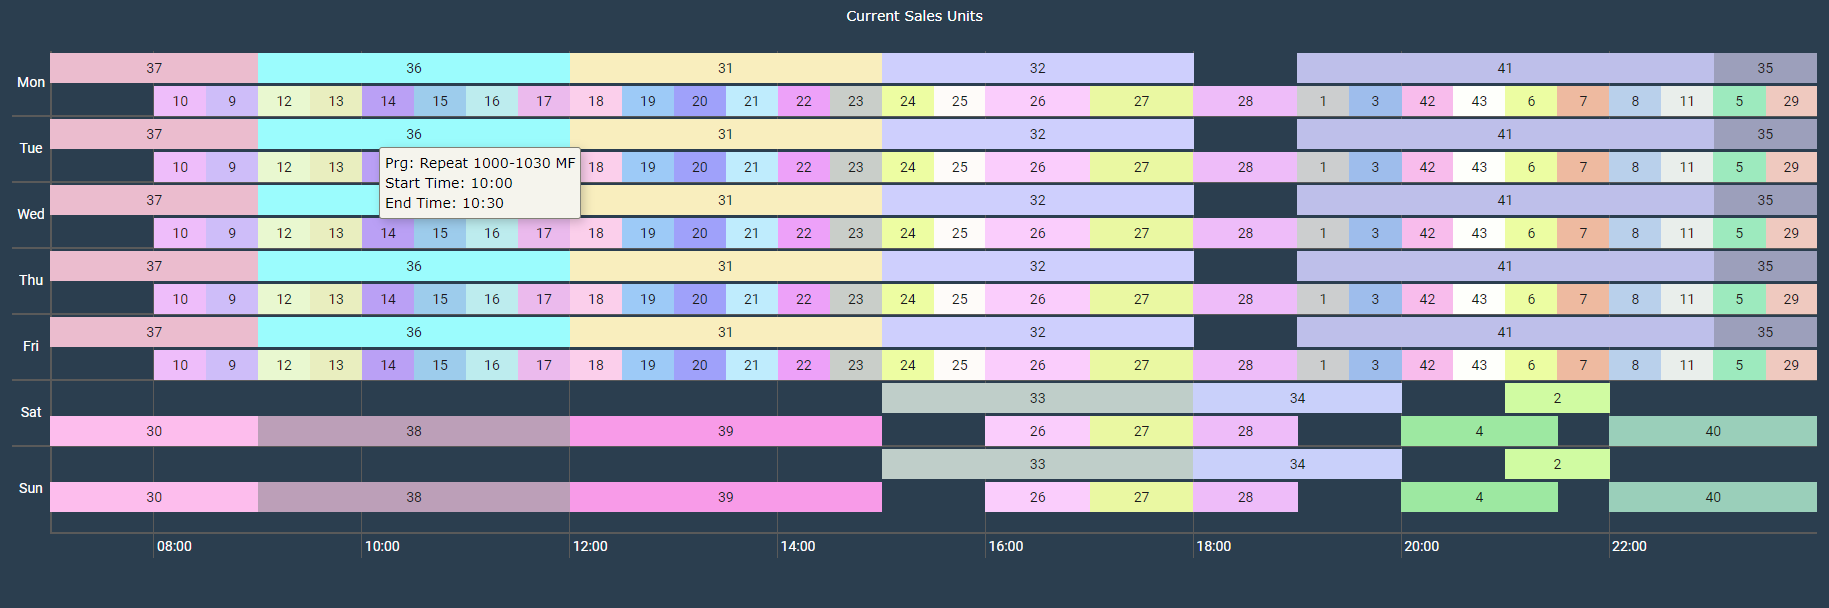Click block 31 in the Friday row

point(725,332)
